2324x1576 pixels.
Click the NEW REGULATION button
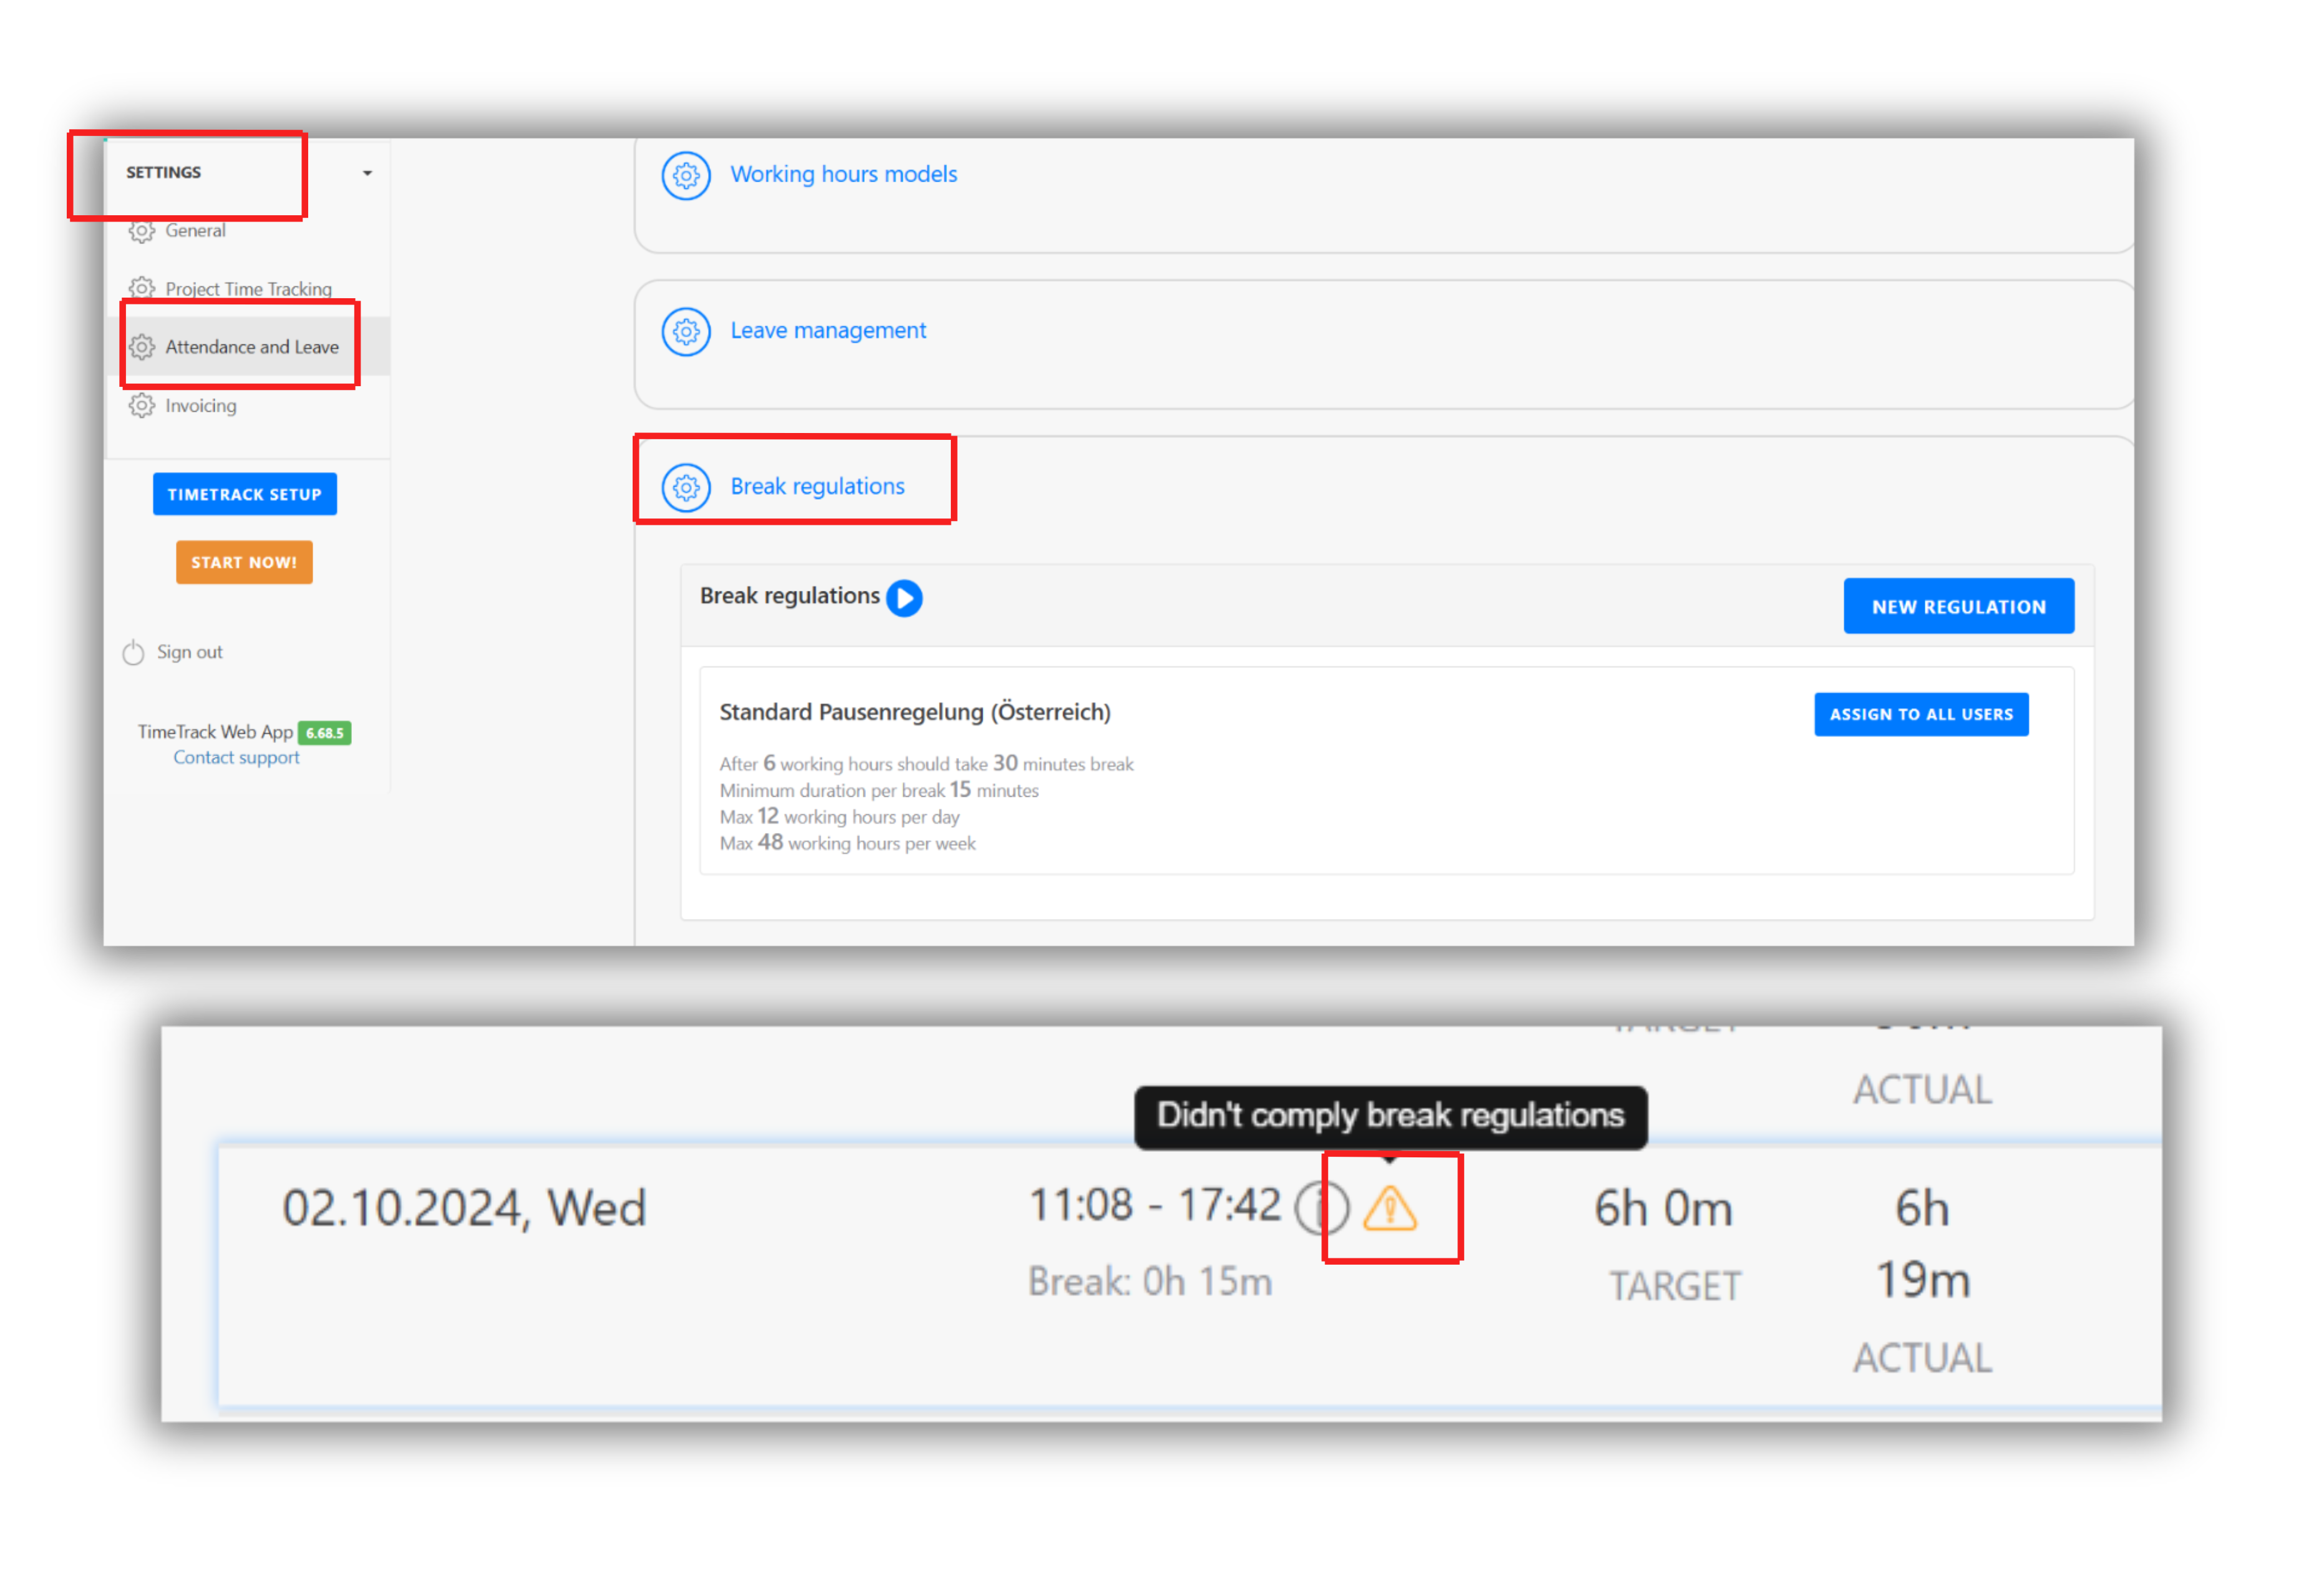1958,607
